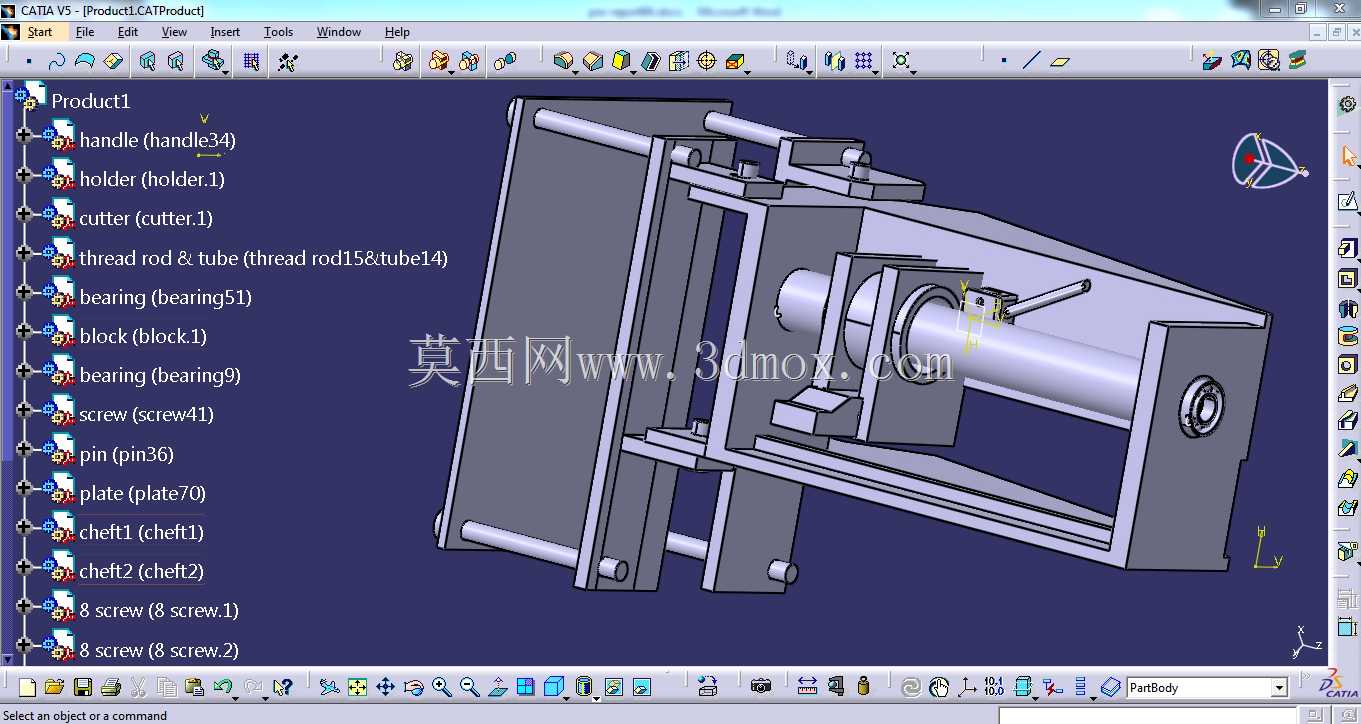Click the Open file folder icon
The width and height of the screenshot is (1361, 724).
[54, 687]
